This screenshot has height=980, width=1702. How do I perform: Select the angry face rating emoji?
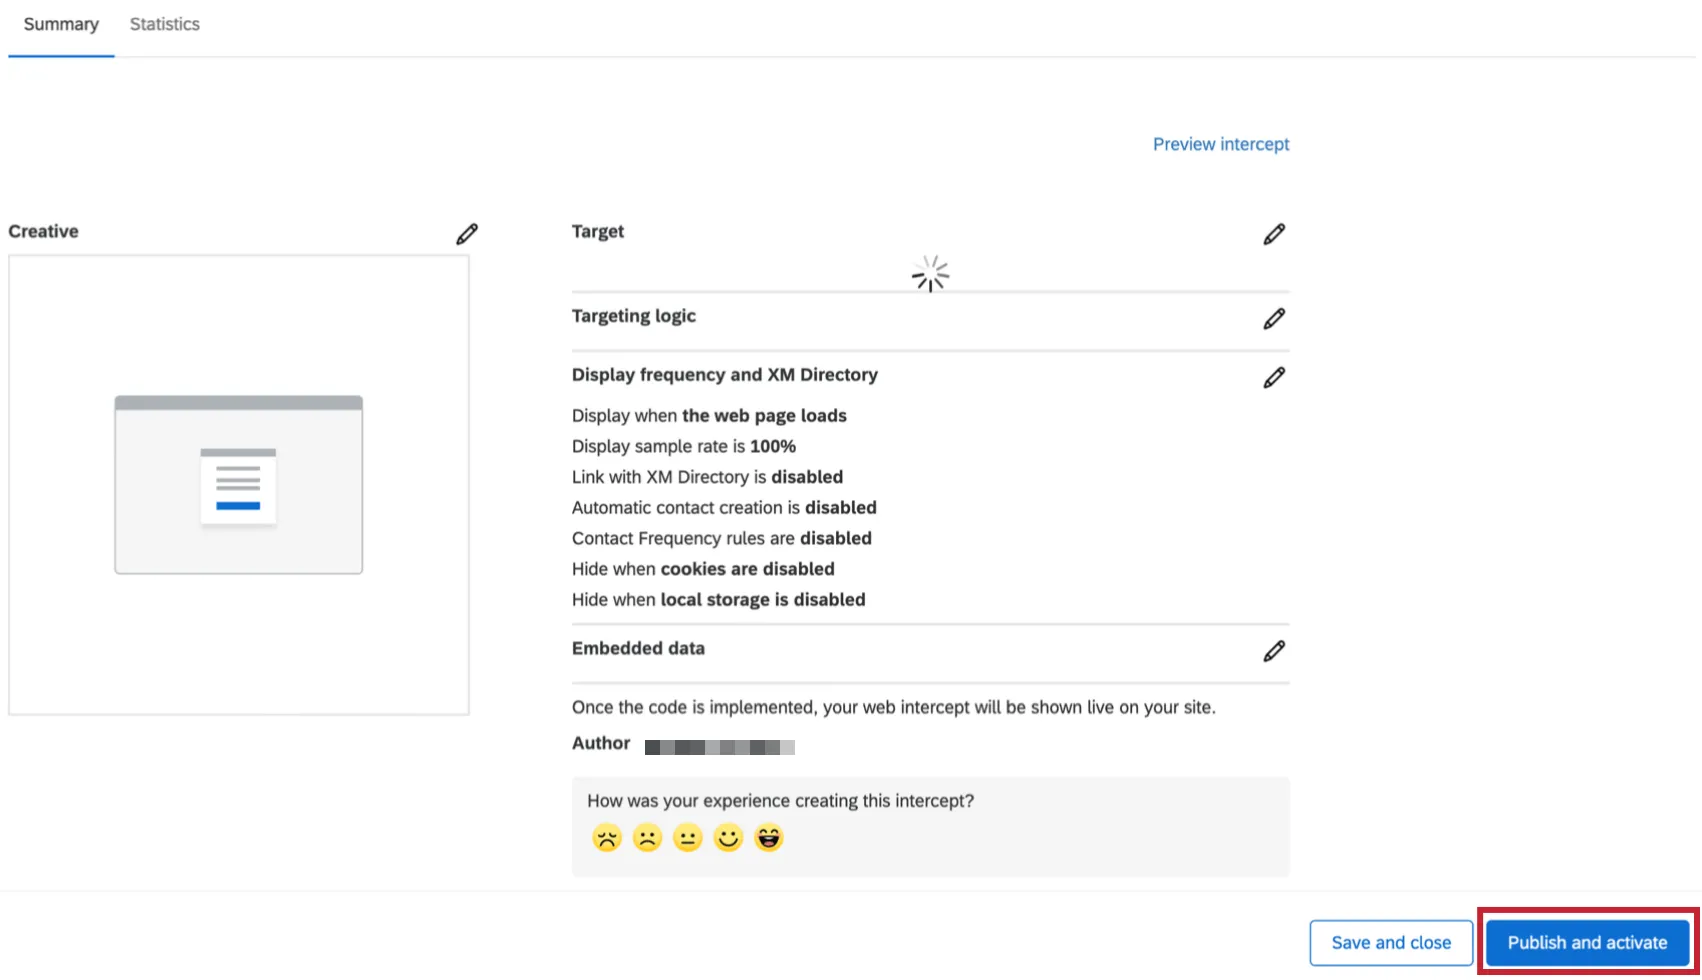606,838
